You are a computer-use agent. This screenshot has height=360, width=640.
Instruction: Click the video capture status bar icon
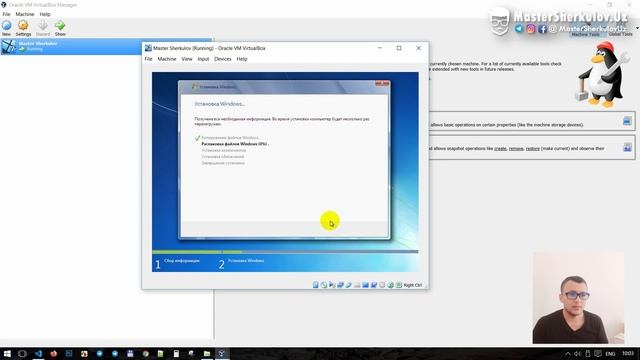pyautogui.click(x=373, y=285)
